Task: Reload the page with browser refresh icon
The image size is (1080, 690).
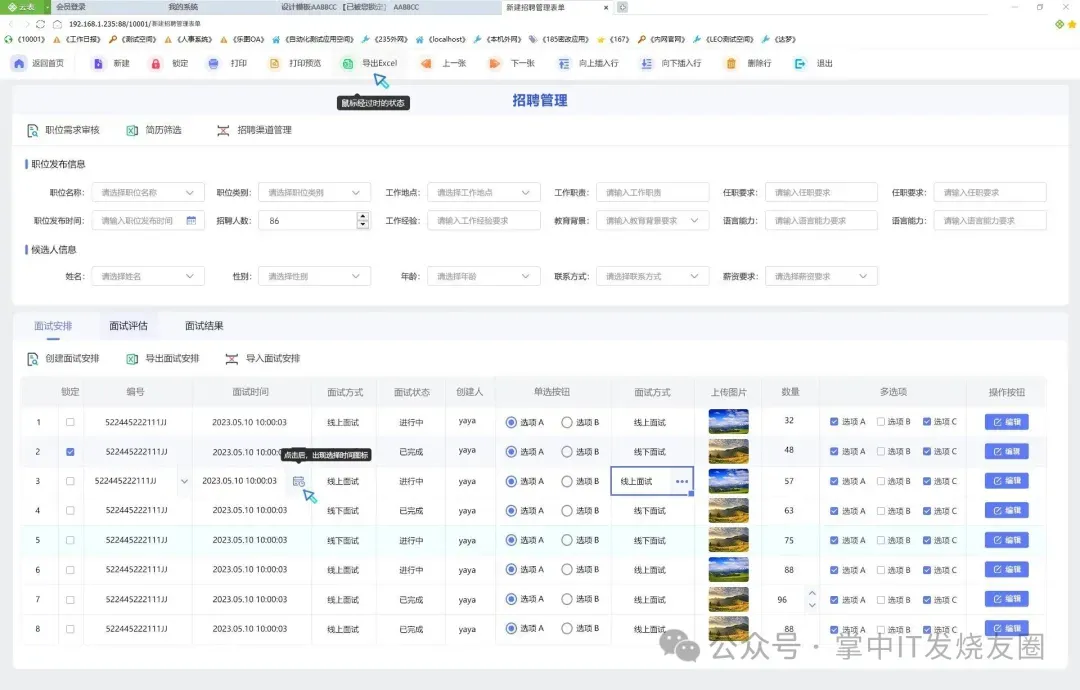Action: 41,24
